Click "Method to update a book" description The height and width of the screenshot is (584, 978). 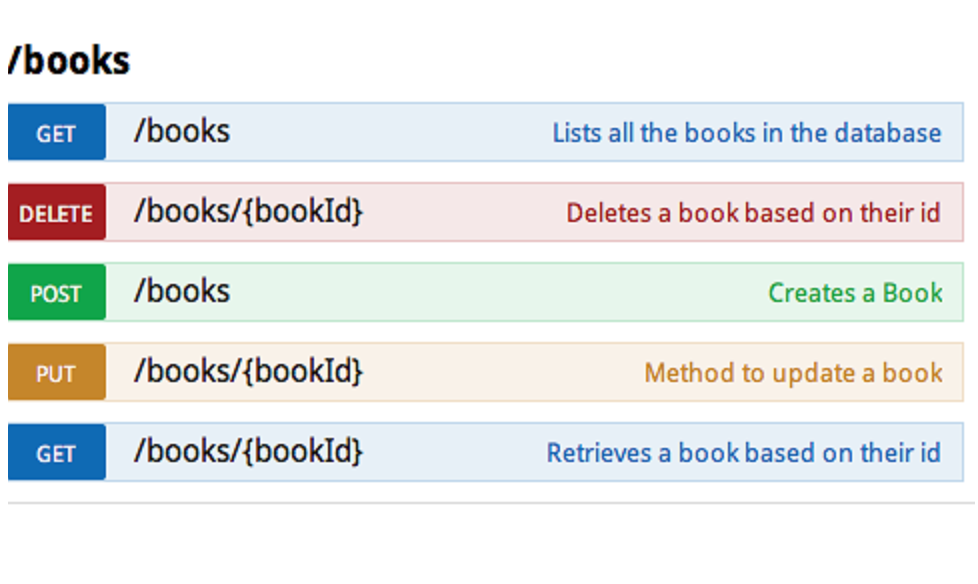793,373
